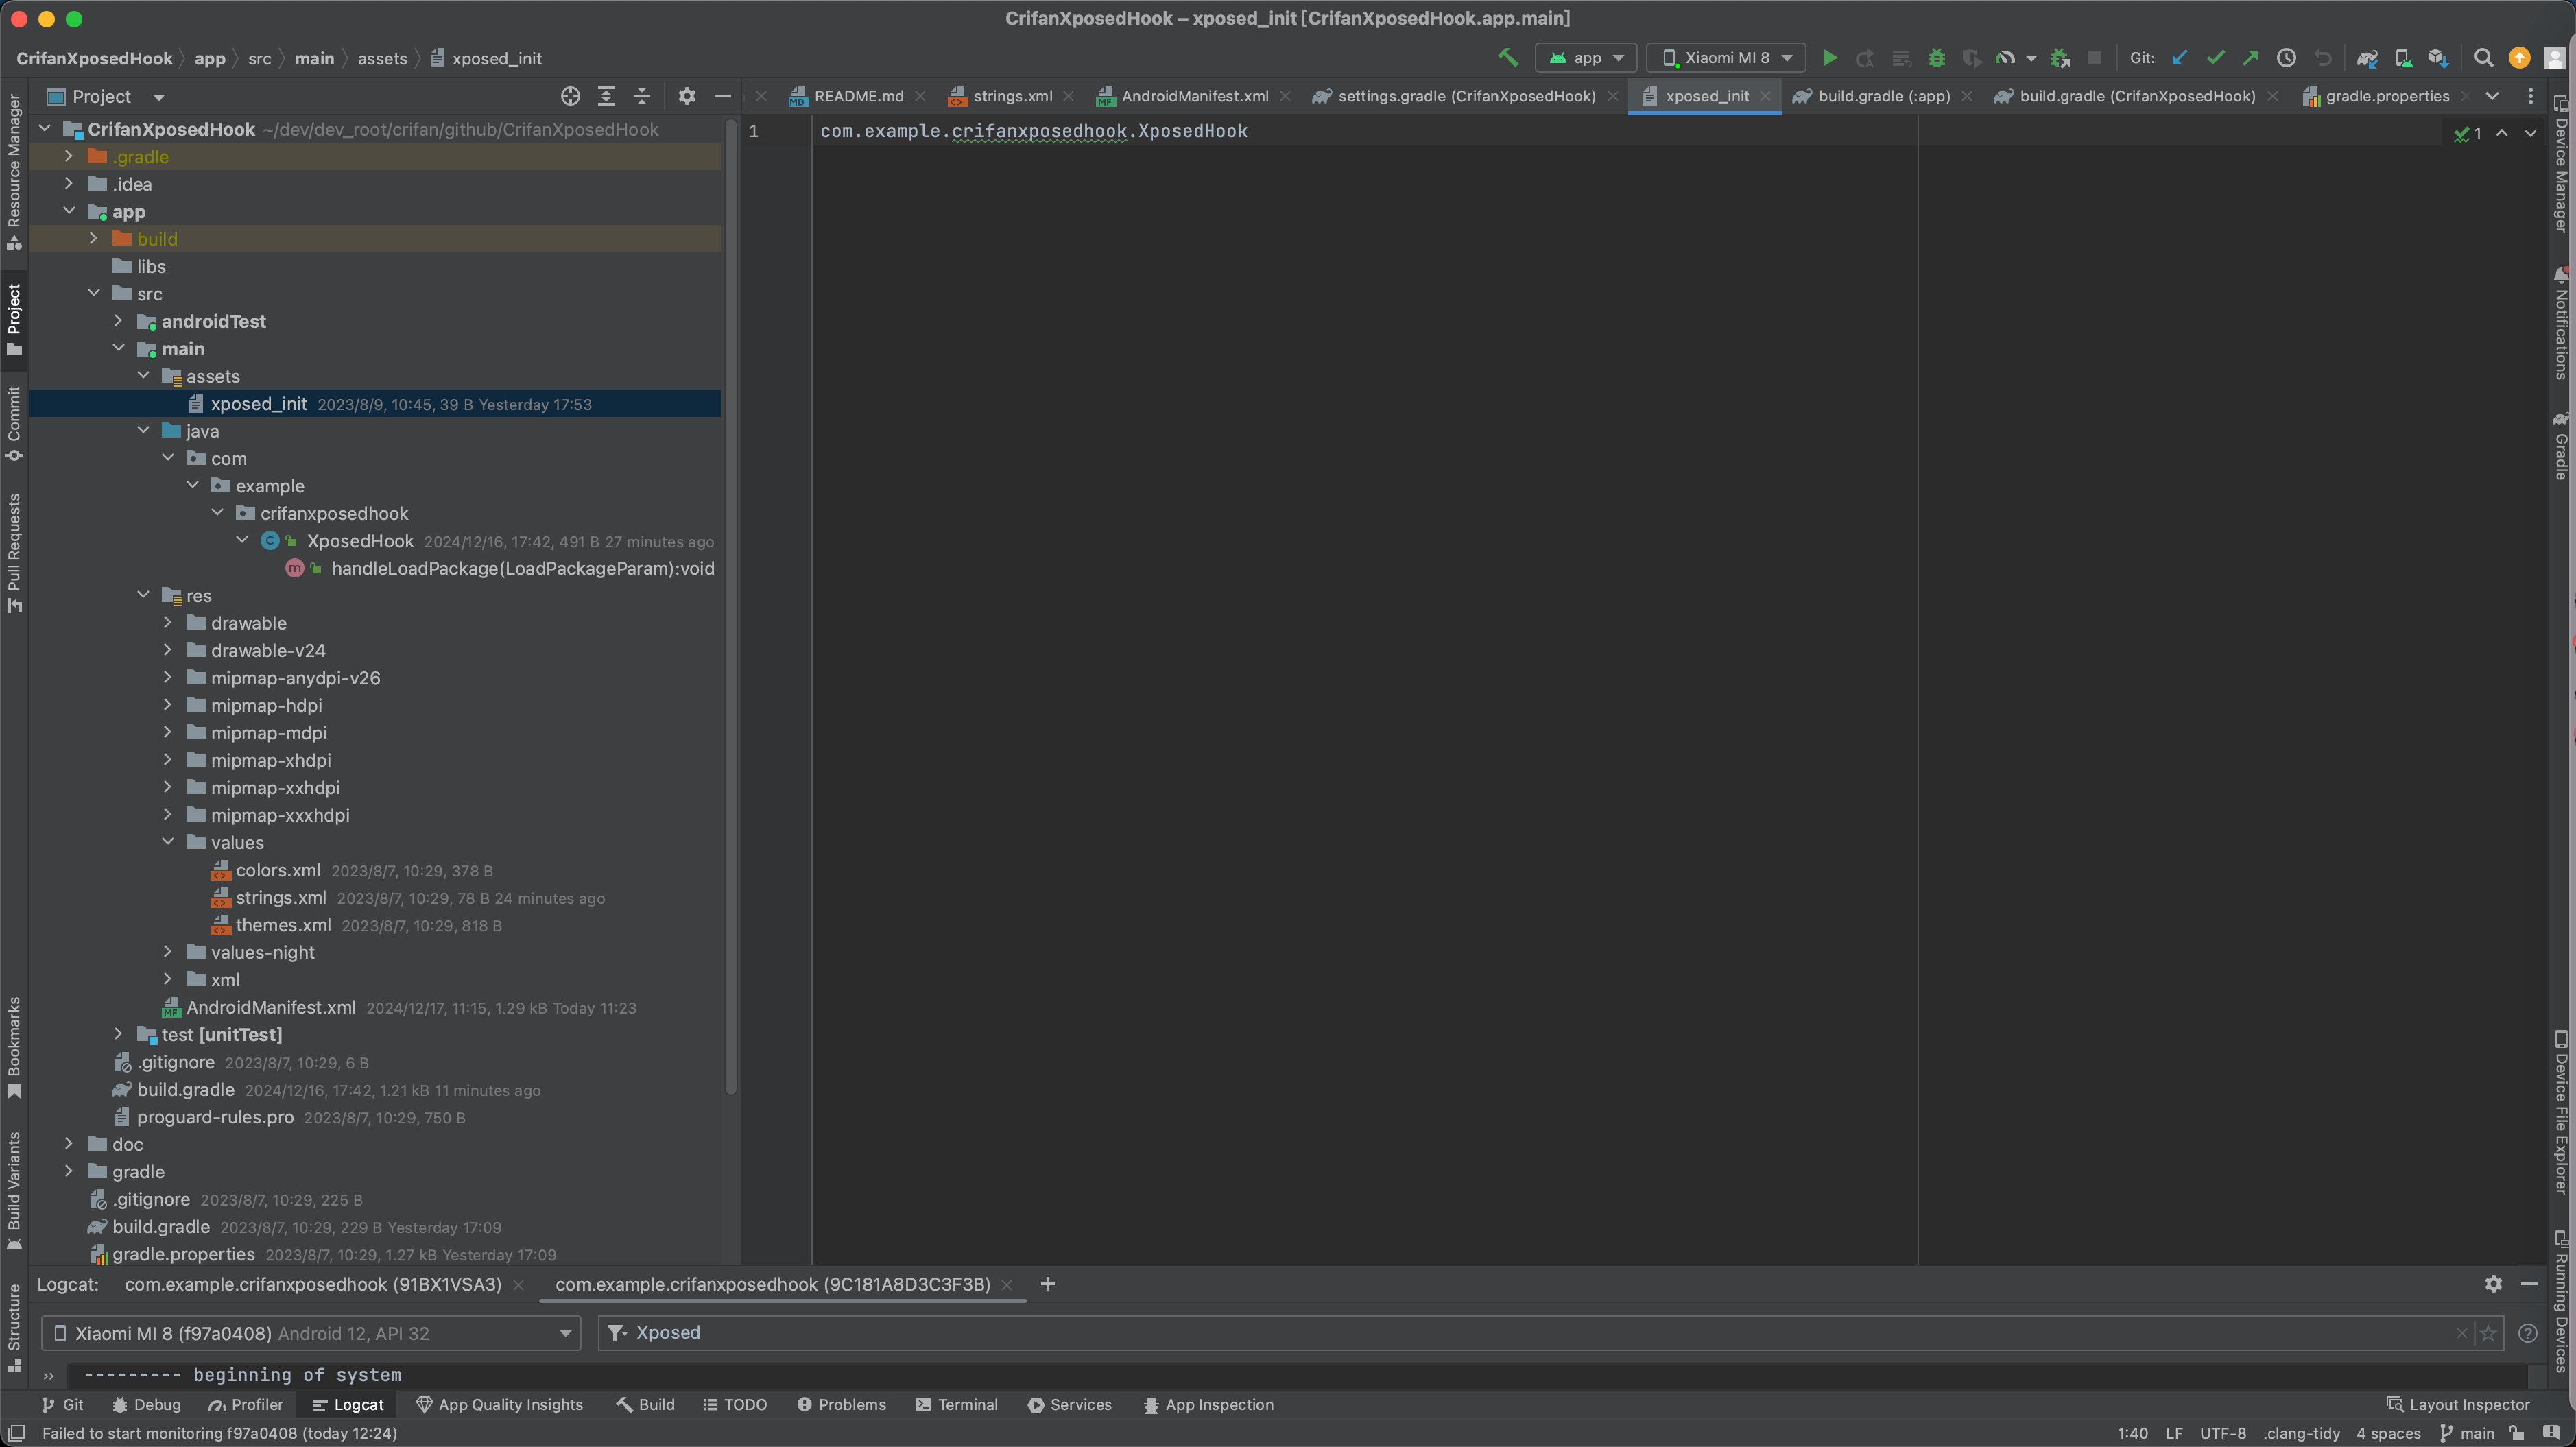2576x1447 pixels.
Task: Hide the Project panel with minus icon
Action: pos(722,96)
